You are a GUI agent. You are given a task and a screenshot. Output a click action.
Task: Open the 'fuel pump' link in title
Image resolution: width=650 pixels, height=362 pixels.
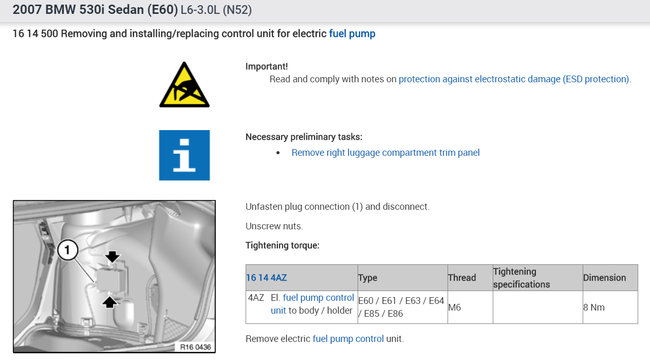click(x=352, y=34)
